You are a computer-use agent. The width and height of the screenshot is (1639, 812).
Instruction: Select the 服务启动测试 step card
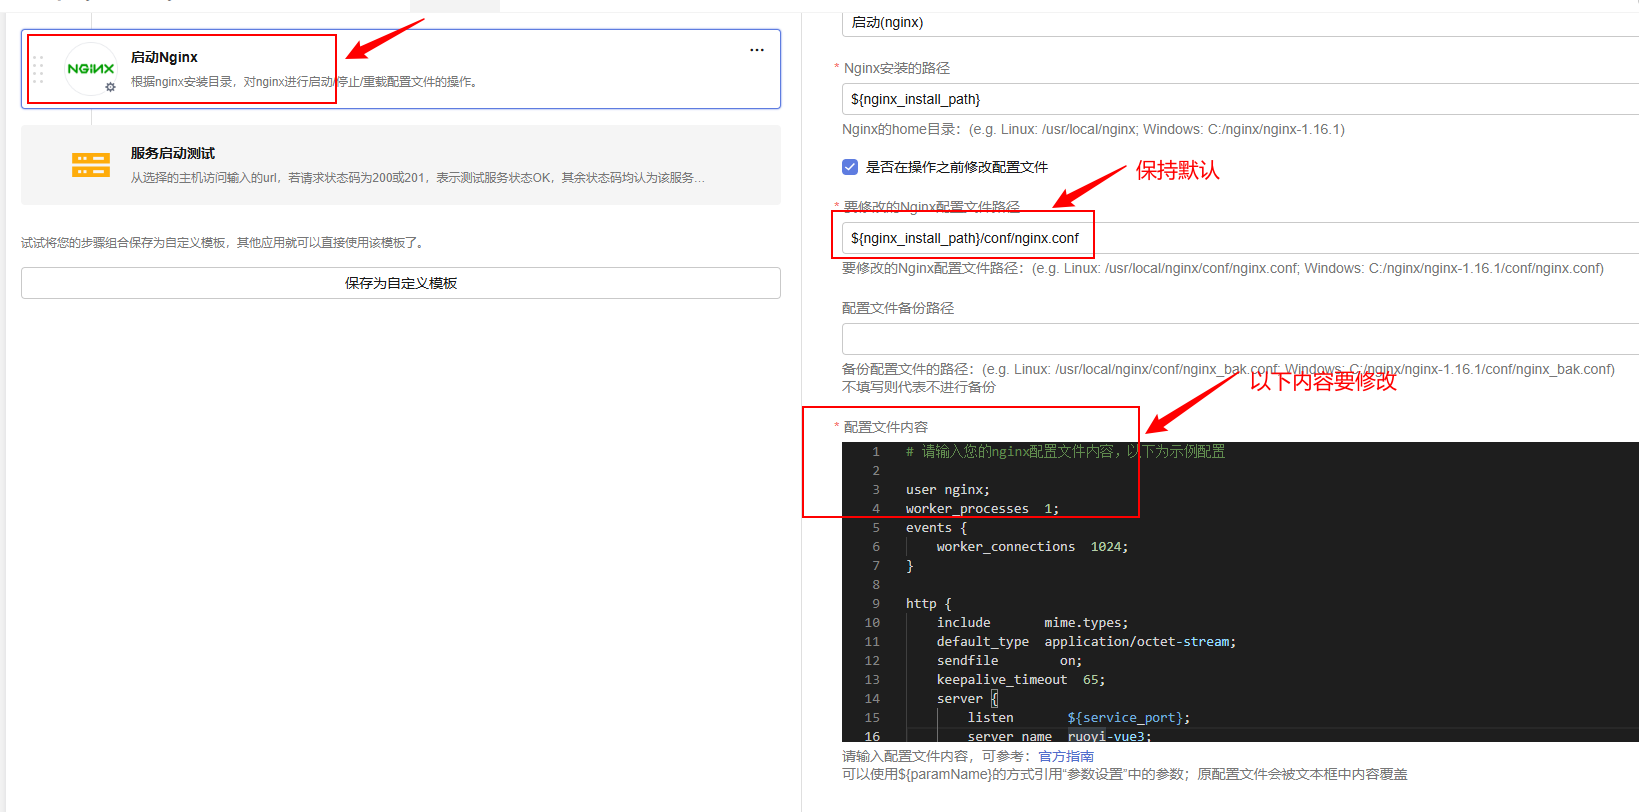click(x=401, y=165)
